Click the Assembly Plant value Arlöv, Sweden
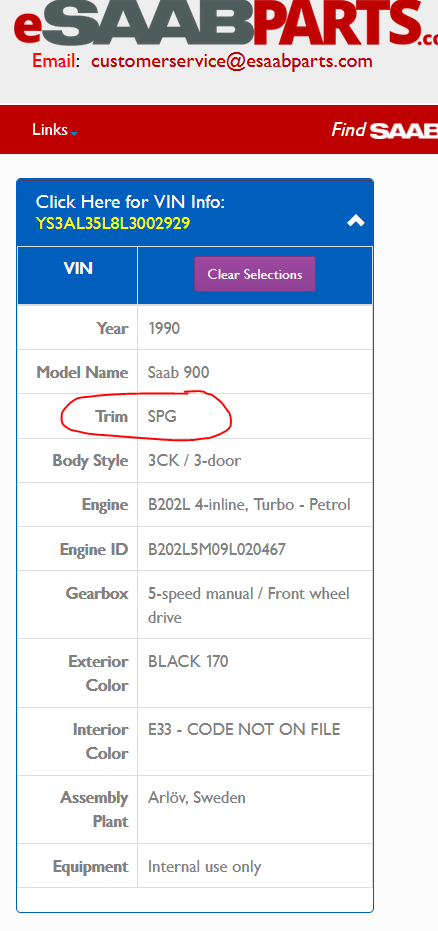Image resolution: width=438 pixels, height=931 pixels. pyautogui.click(x=196, y=797)
